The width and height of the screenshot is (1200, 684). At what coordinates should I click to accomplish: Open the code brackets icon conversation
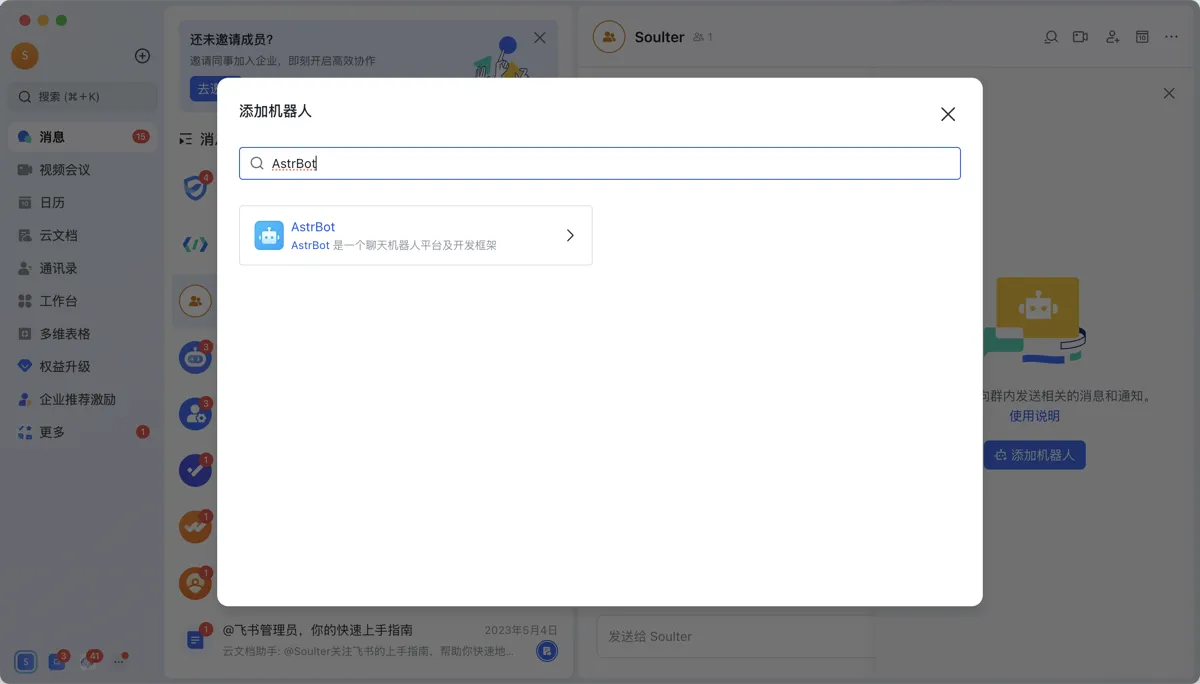195,244
